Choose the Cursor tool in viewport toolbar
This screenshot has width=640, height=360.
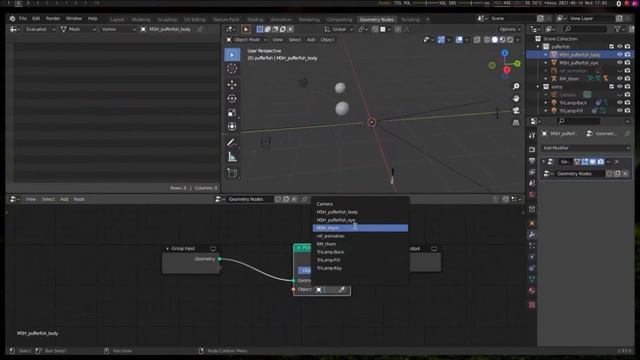click(232, 69)
